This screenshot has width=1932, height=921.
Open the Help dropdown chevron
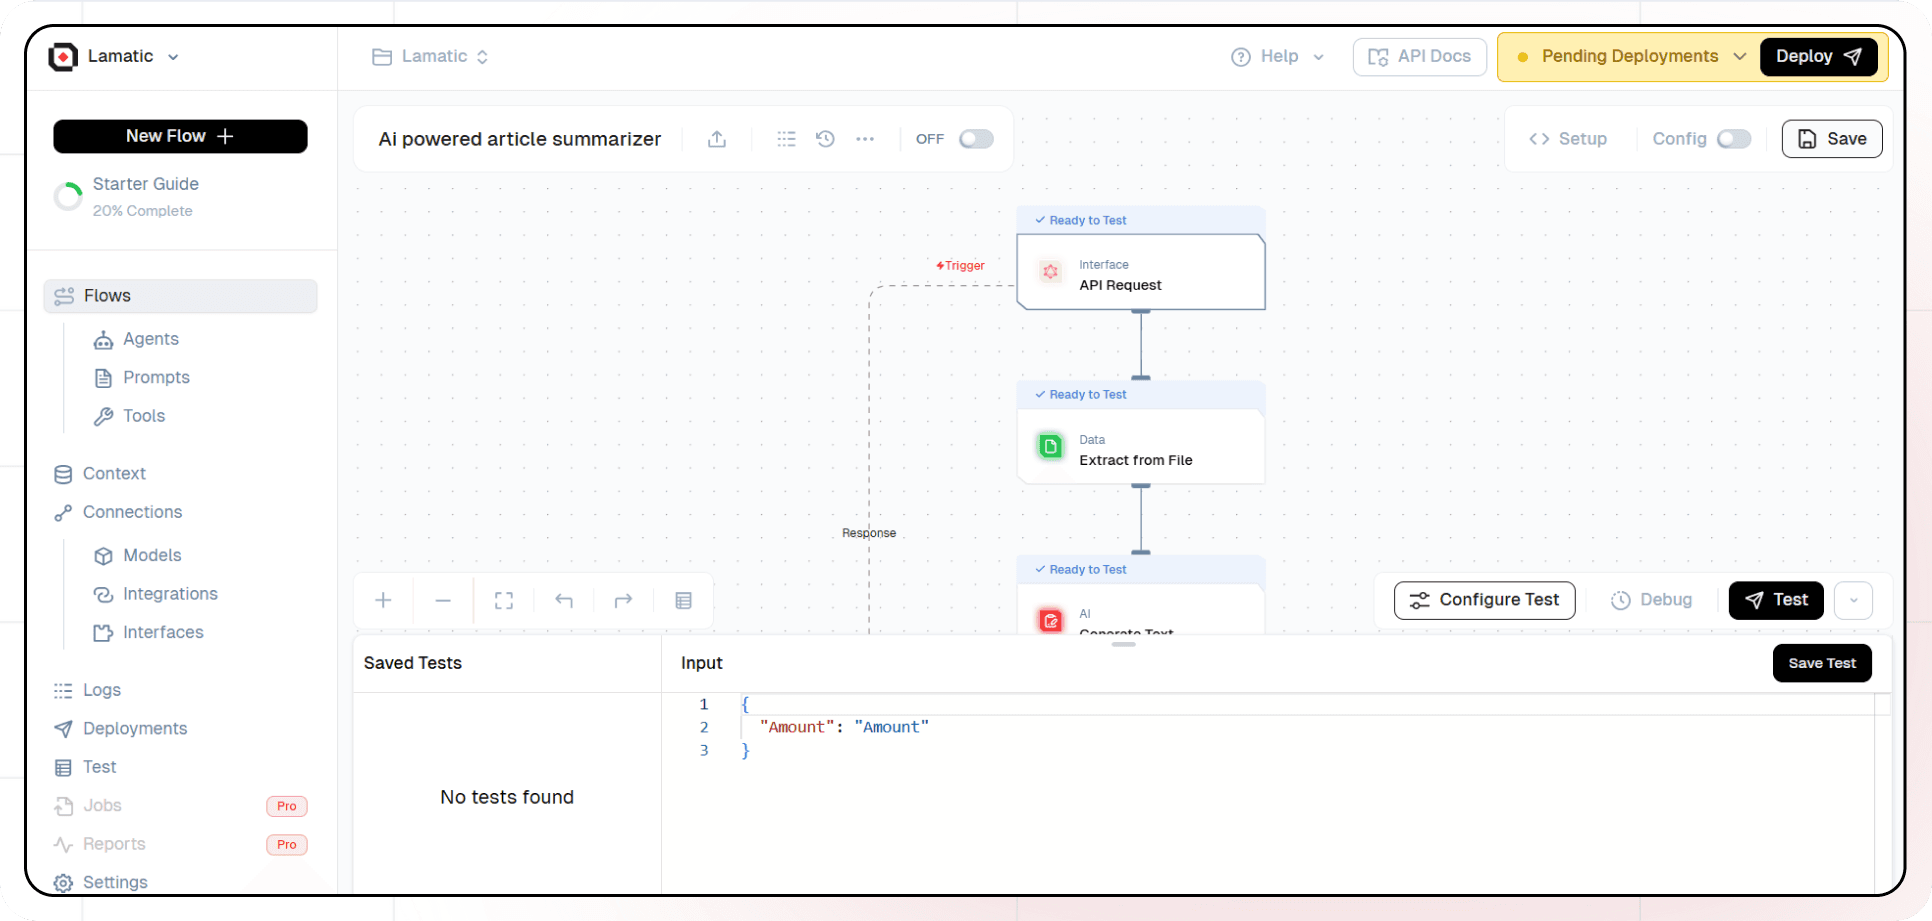click(x=1319, y=57)
